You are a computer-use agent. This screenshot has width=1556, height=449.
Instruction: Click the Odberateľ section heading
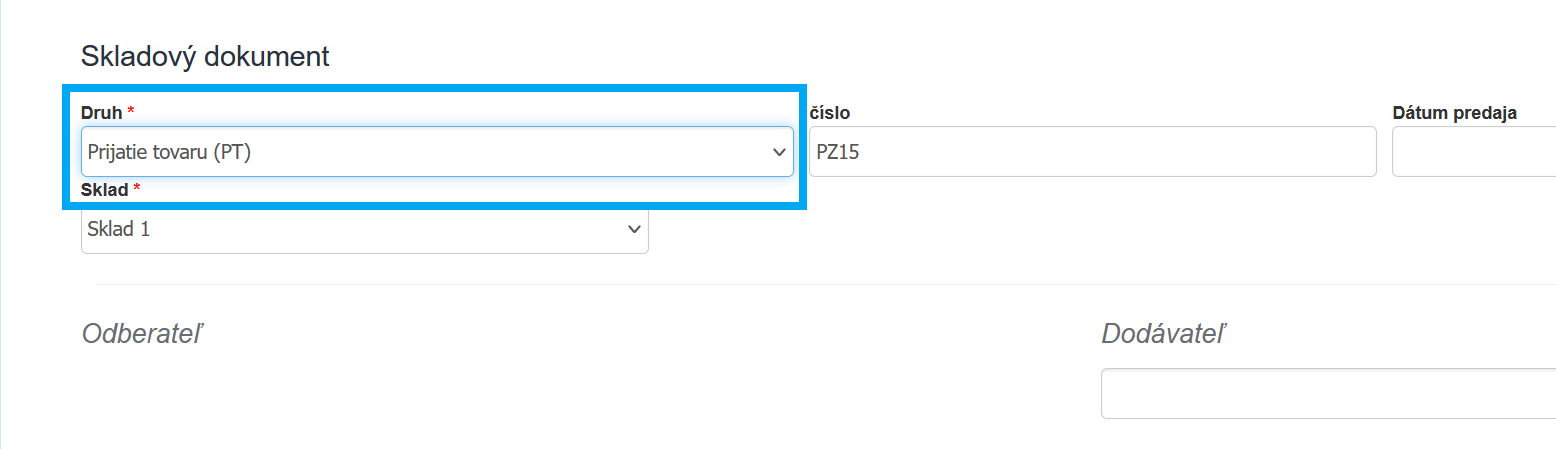click(143, 333)
